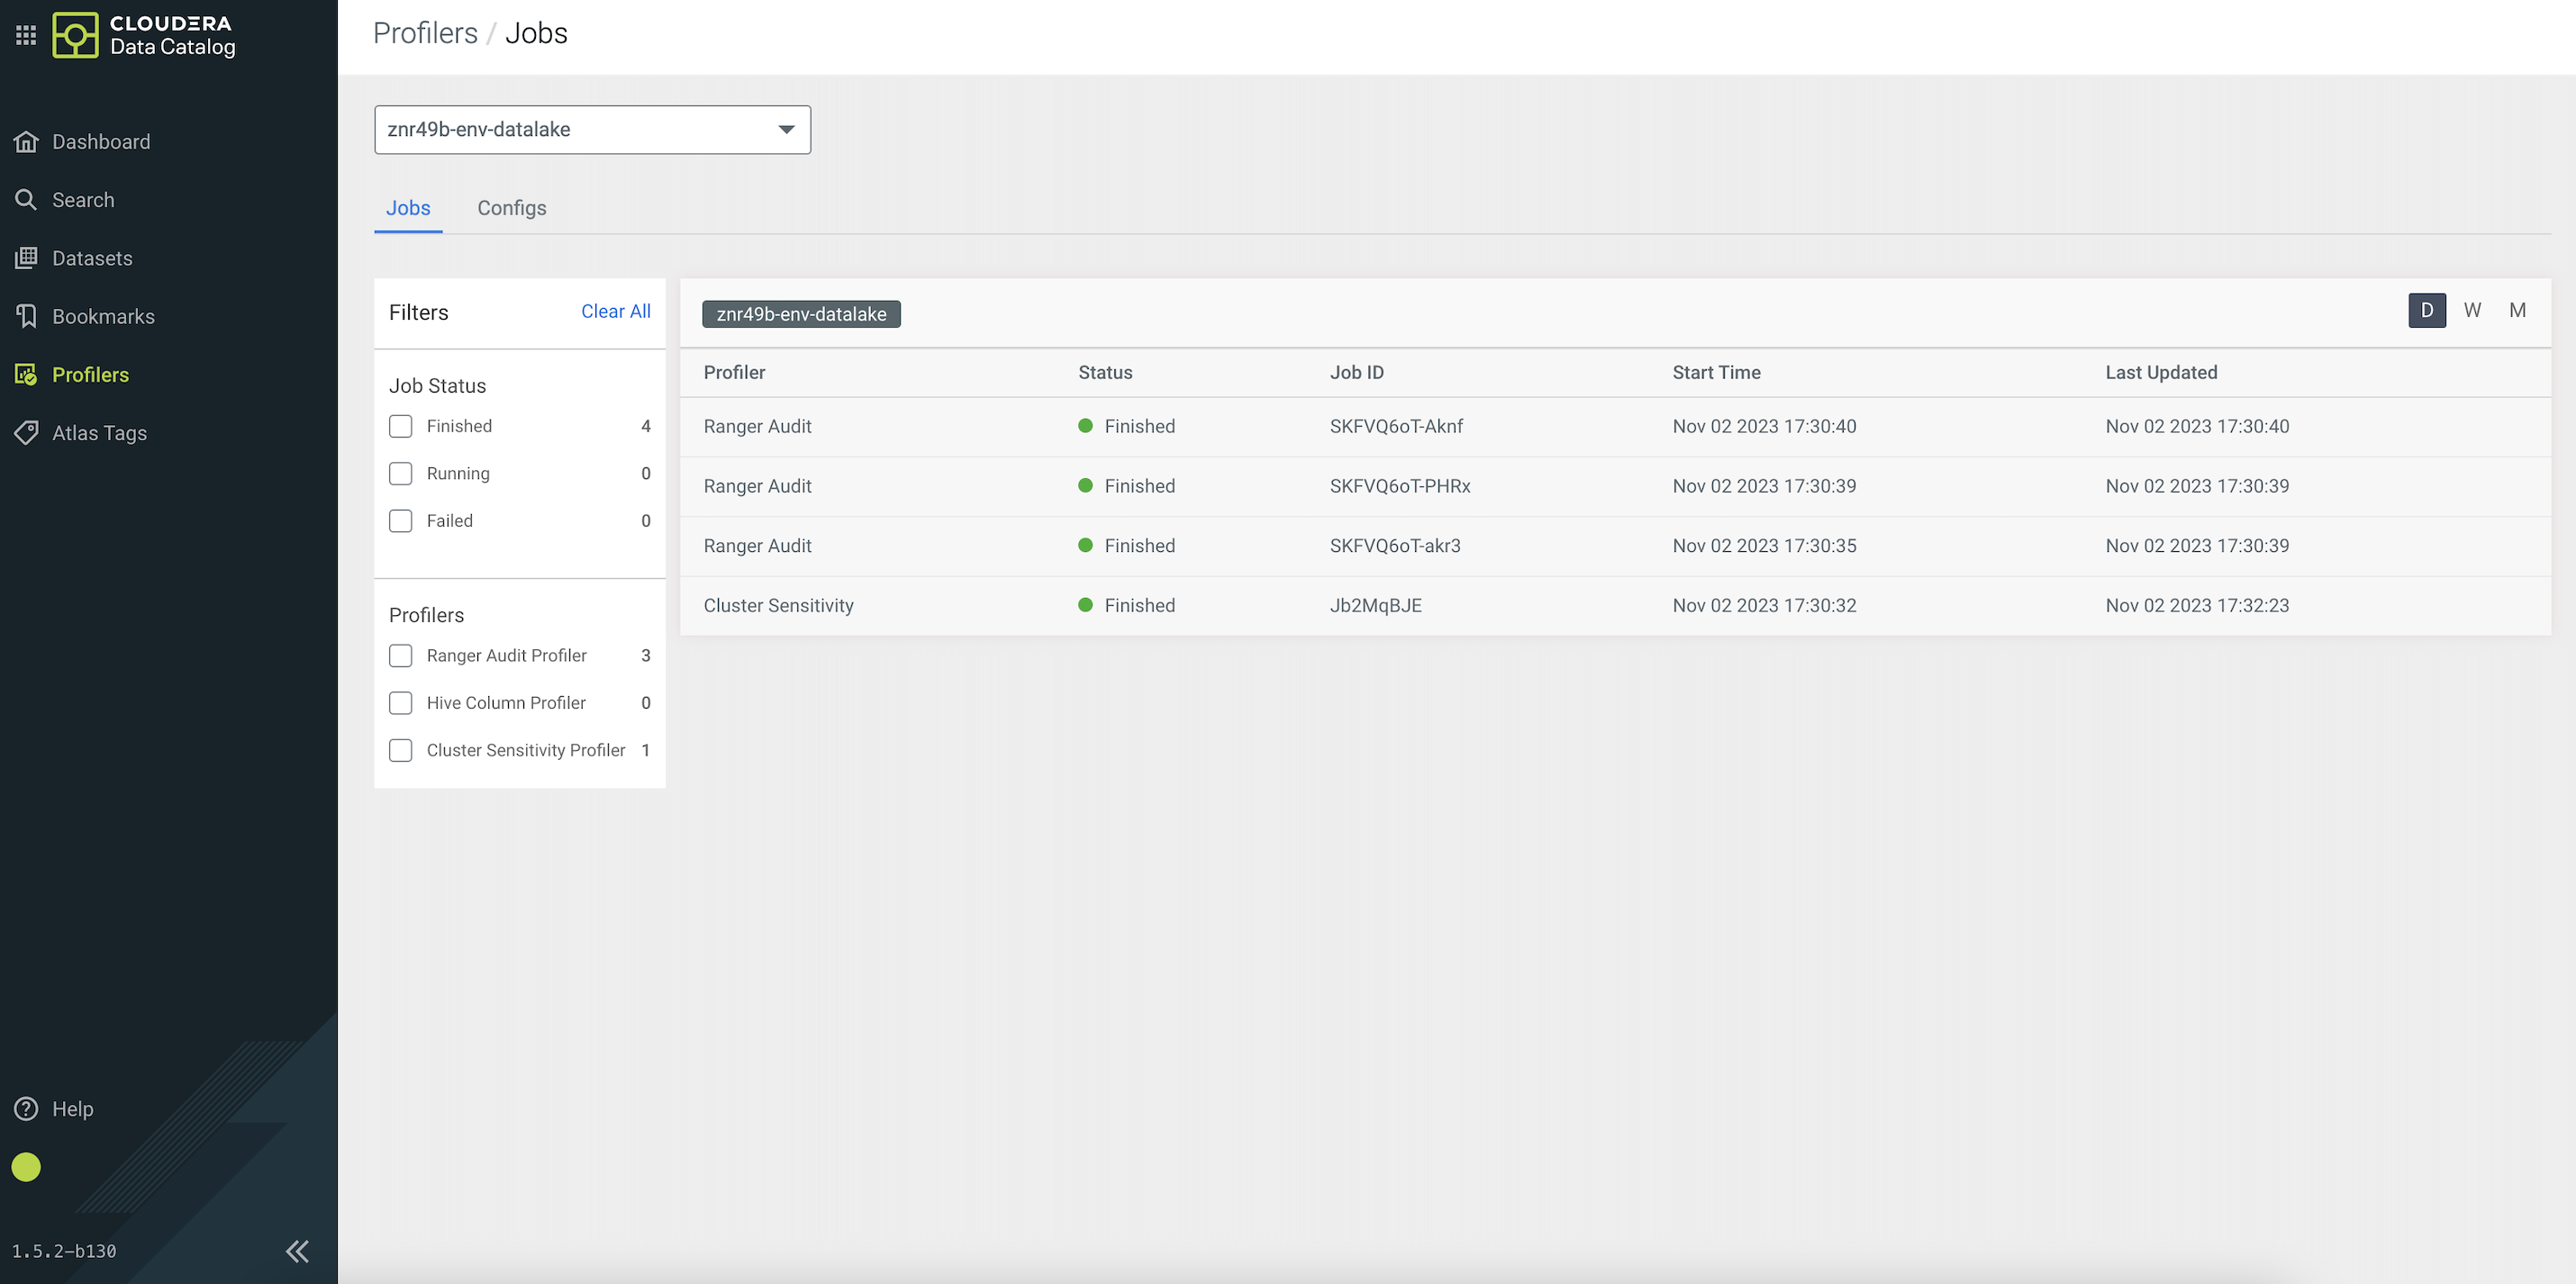Open Atlas Tags tag icon
The image size is (2576, 1284).
26,433
